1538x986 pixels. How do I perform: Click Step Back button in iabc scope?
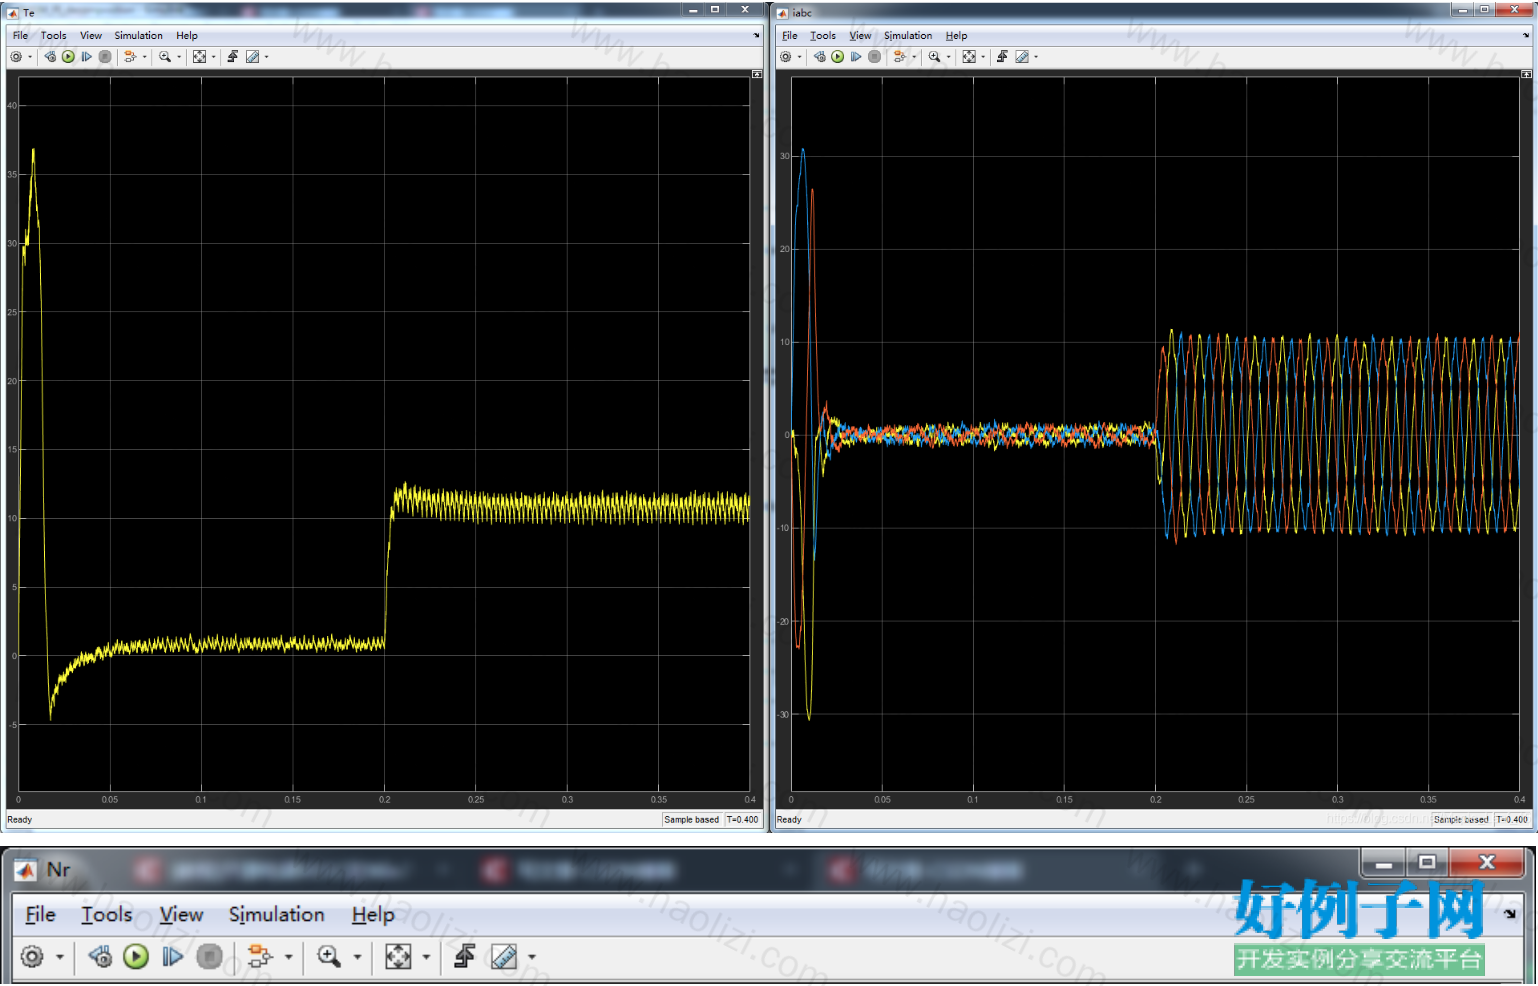820,57
